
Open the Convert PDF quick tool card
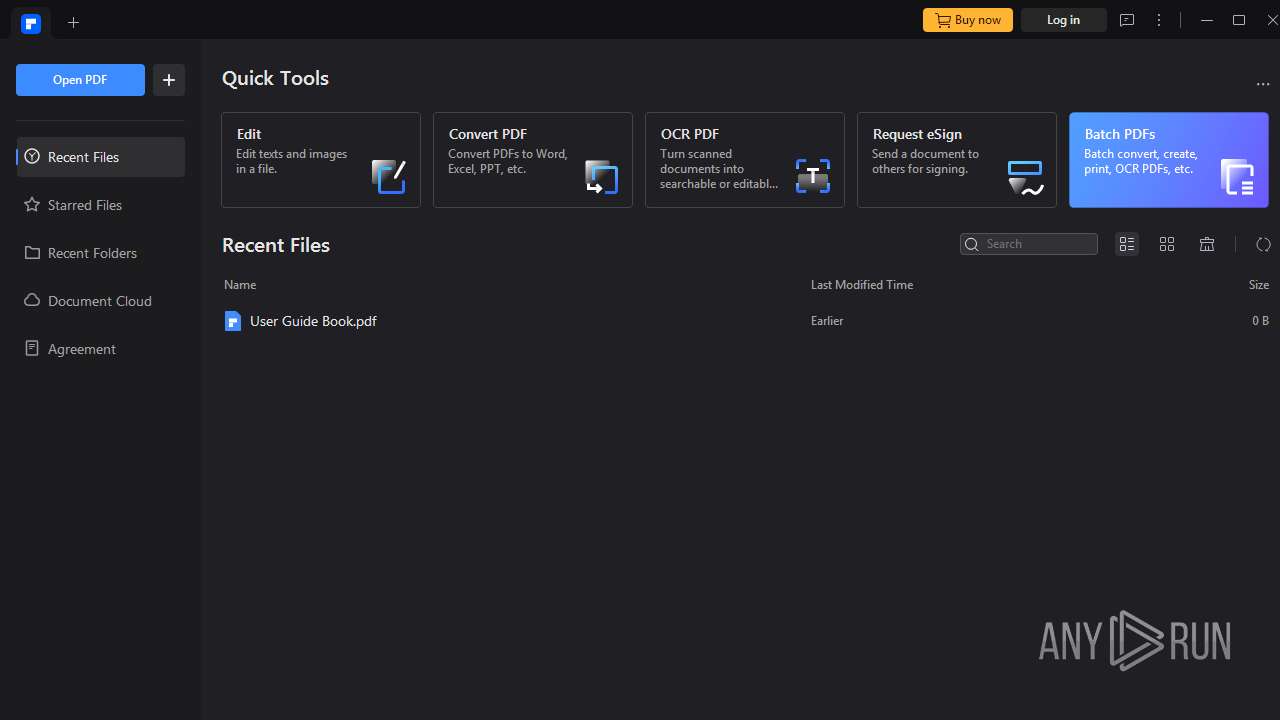pos(533,160)
